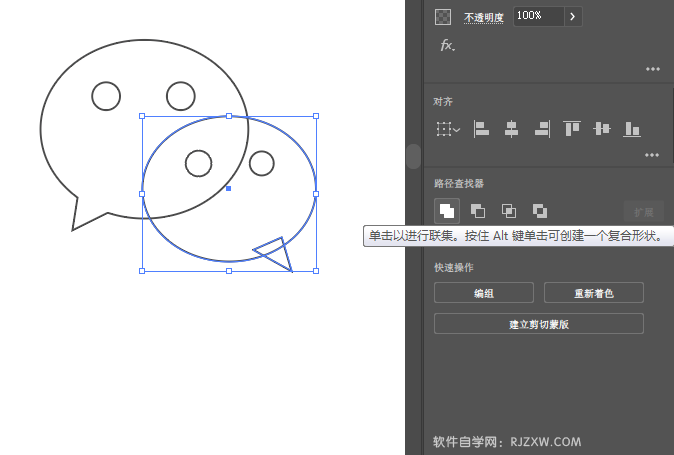Image resolution: width=674 pixels, height=455 pixels.
Task: Open the Align To dropdown
Action: pos(448,129)
